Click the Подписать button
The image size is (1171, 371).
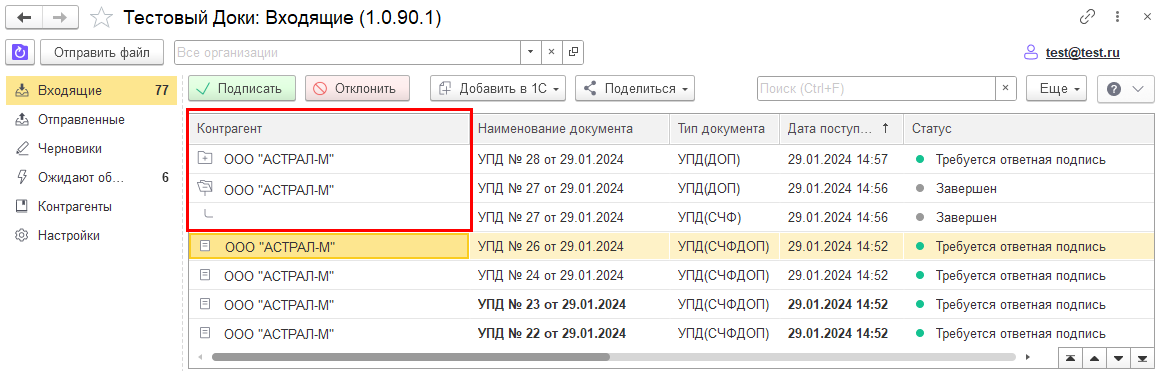click(242, 88)
